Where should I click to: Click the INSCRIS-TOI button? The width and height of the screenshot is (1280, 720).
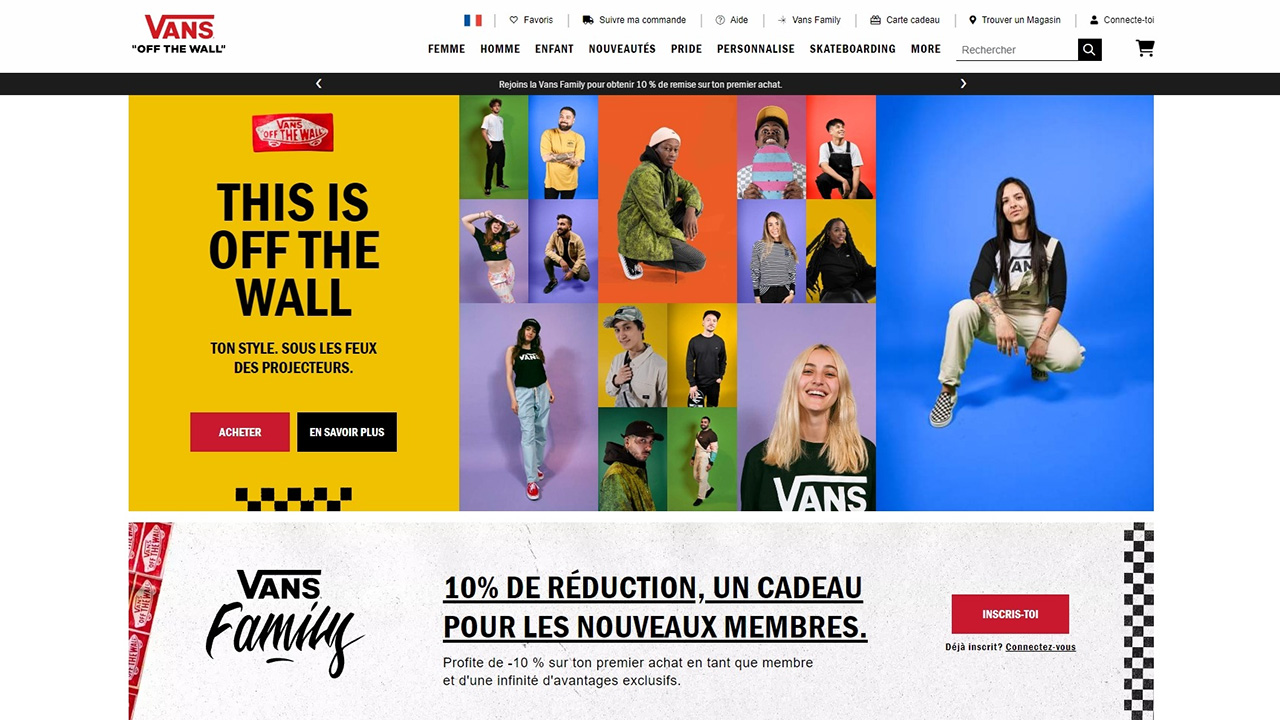point(1010,614)
